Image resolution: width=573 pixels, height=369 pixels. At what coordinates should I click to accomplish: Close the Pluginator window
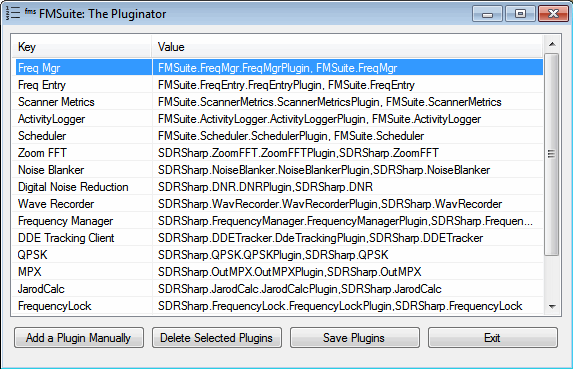point(553,14)
